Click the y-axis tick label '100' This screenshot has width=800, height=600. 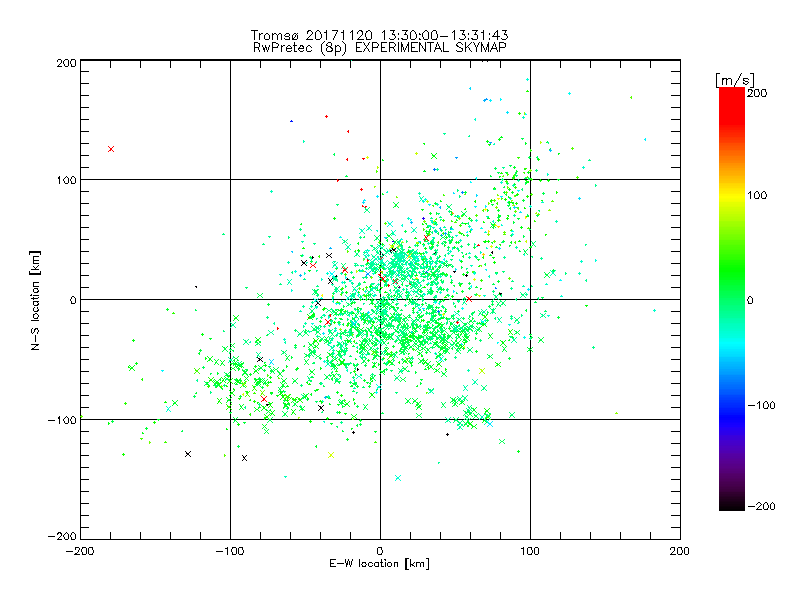click(66, 180)
